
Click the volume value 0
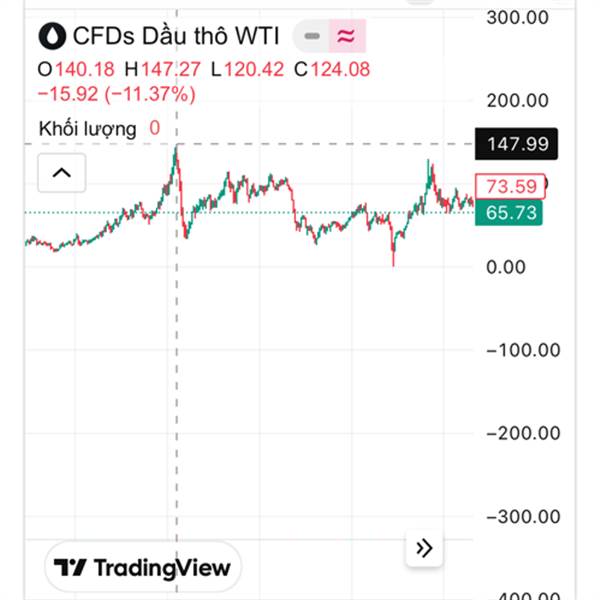155,128
